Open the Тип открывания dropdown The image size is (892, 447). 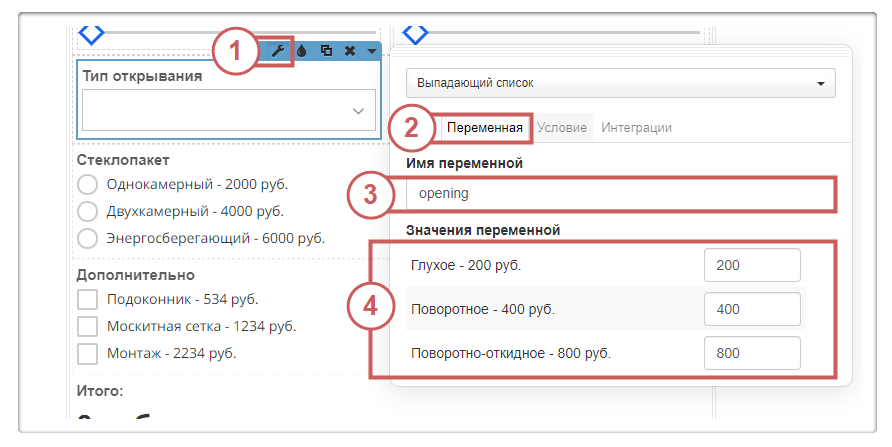(228, 111)
